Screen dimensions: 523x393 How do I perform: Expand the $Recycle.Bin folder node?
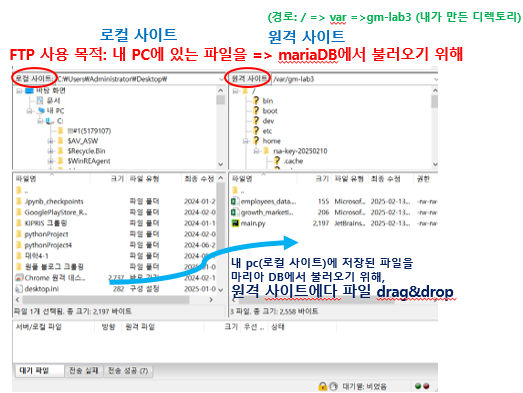tap(50, 151)
